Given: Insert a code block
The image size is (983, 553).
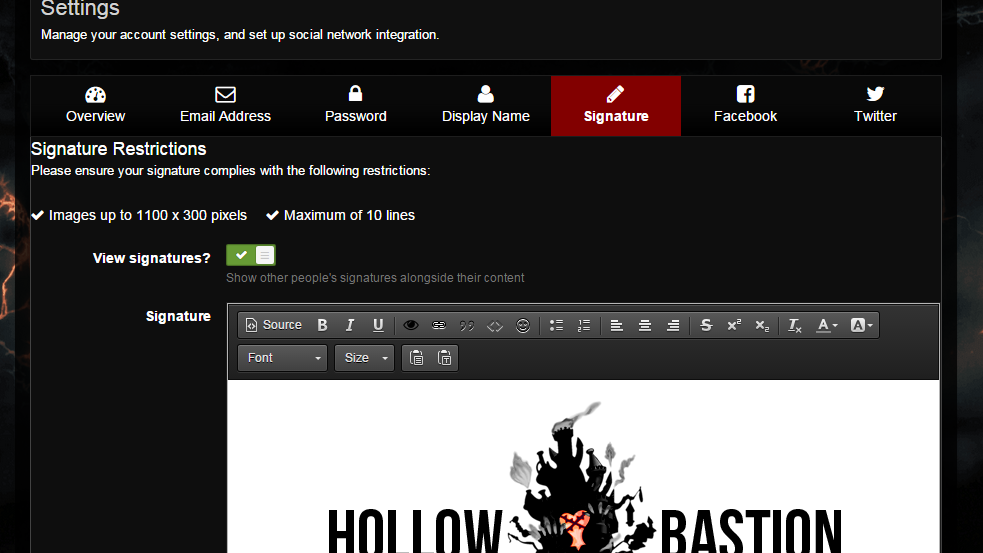Looking at the screenshot, I should tap(495, 325).
